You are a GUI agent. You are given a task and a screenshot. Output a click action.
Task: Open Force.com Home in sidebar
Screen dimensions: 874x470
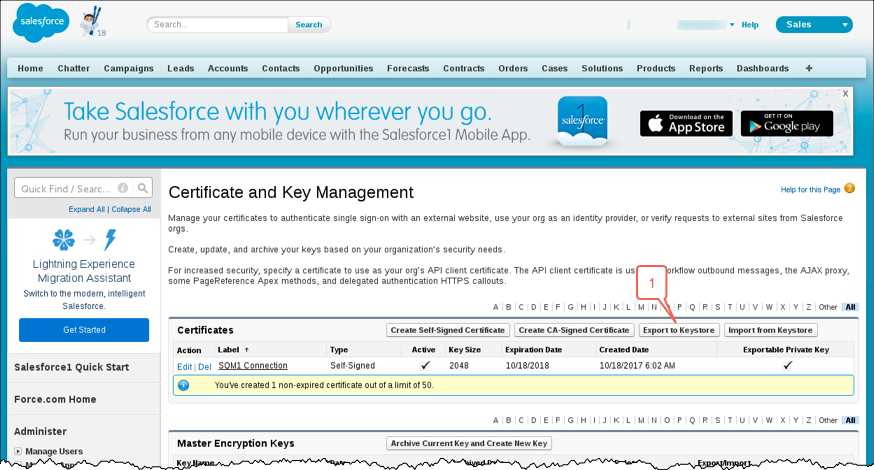[55, 399]
